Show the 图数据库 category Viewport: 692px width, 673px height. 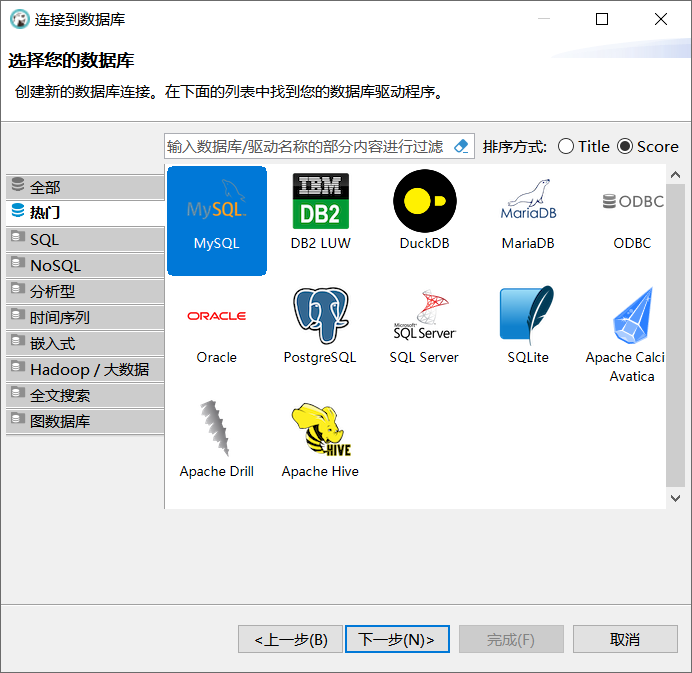click(86, 421)
